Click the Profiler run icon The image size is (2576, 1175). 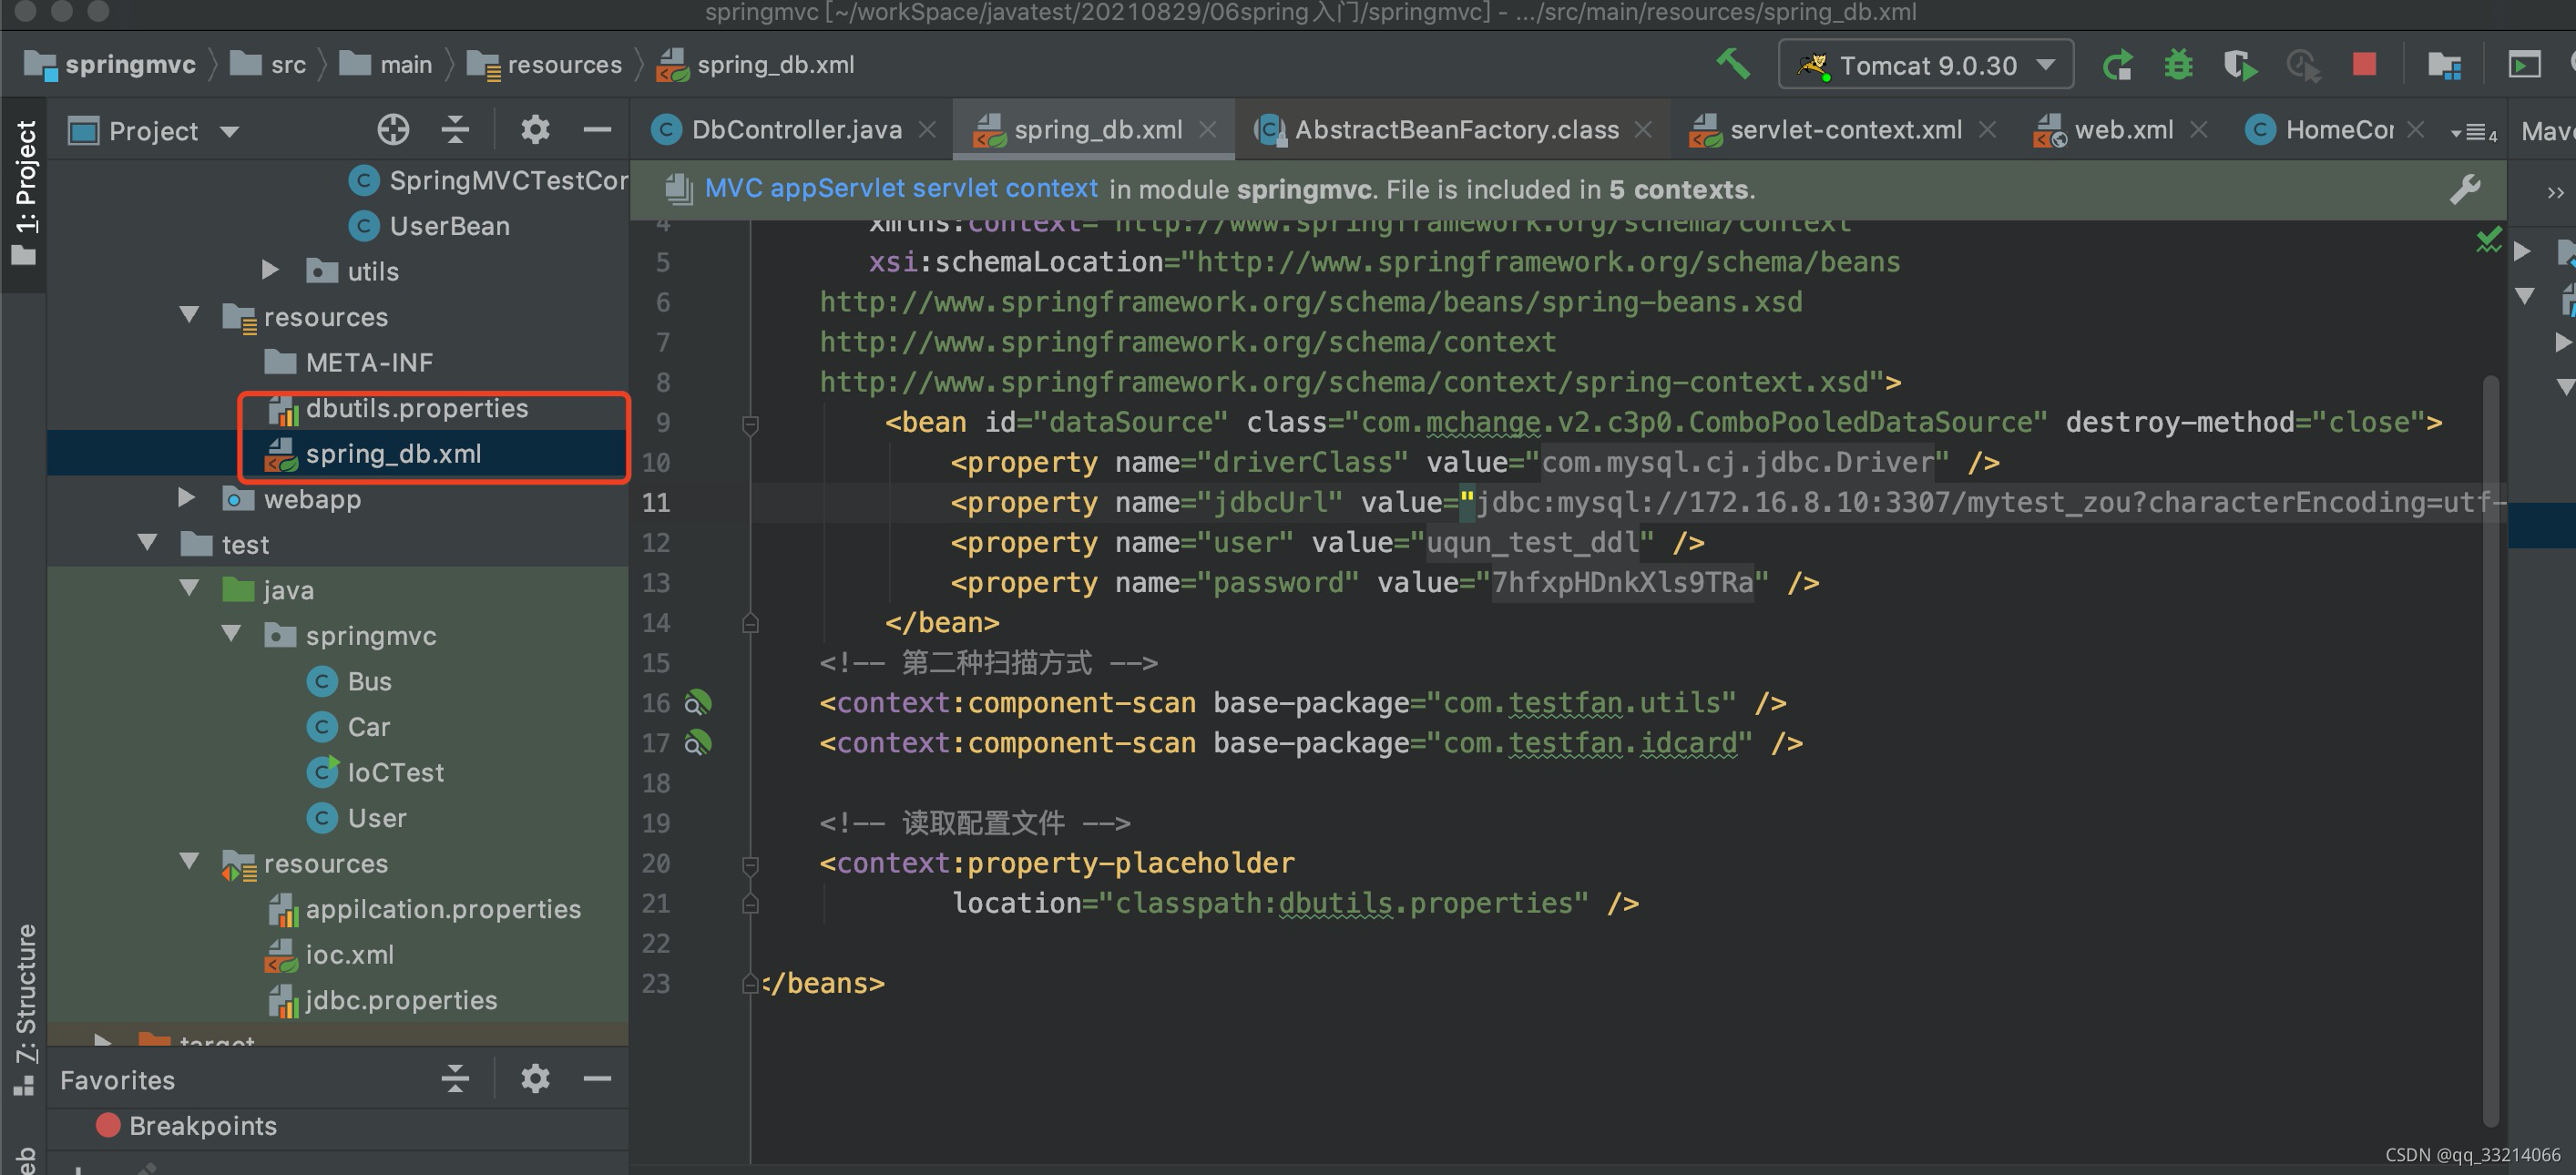click(x=2302, y=65)
